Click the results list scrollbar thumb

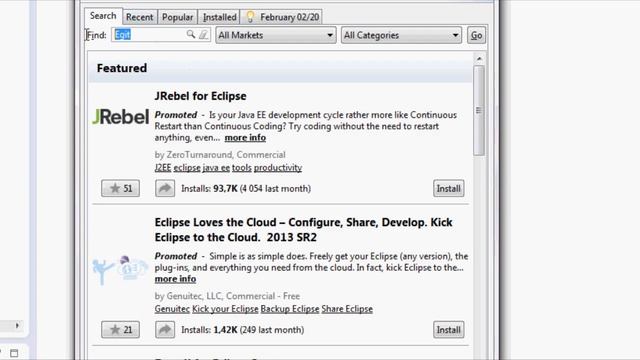(479, 110)
